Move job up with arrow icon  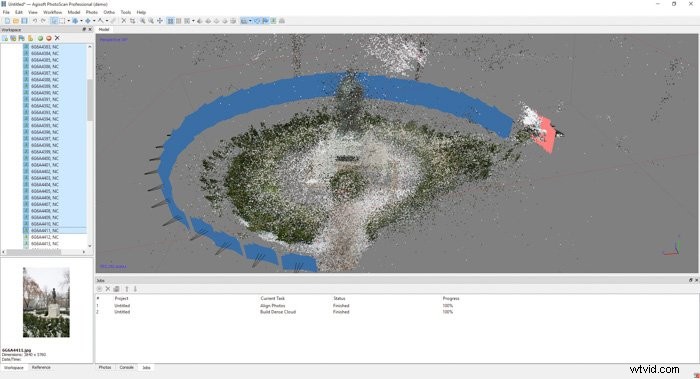127,289
